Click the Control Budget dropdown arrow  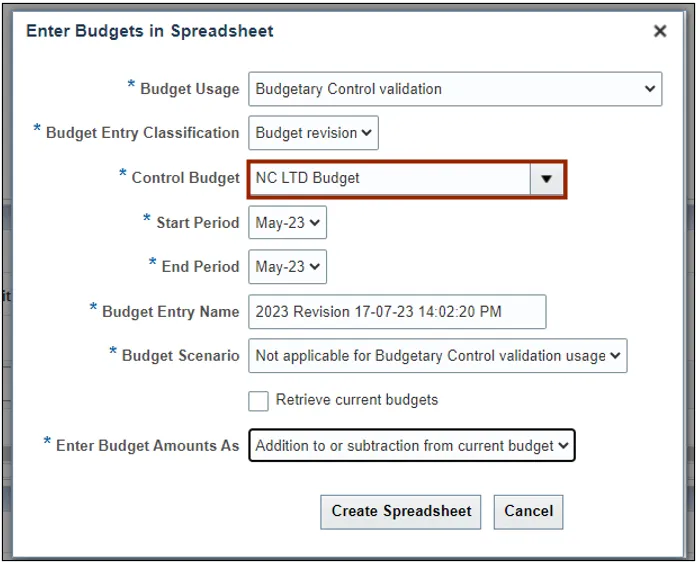(546, 178)
